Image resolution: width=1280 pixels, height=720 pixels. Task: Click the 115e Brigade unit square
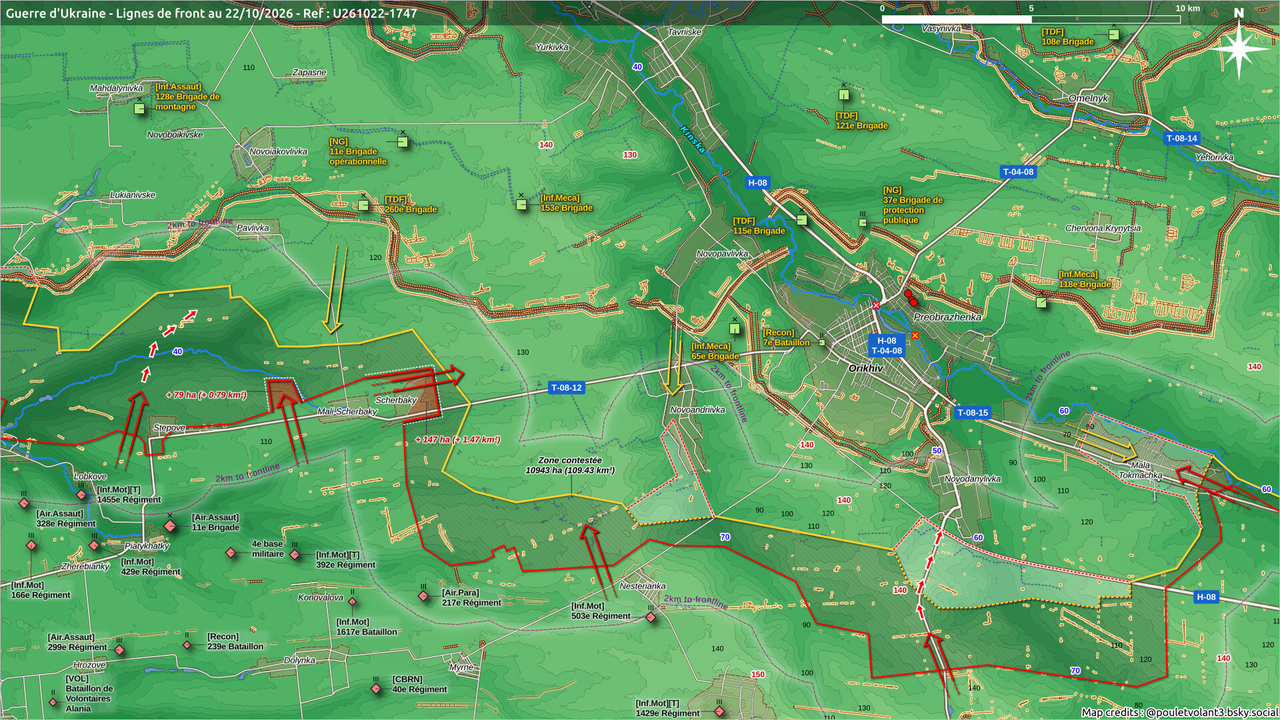pos(801,220)
